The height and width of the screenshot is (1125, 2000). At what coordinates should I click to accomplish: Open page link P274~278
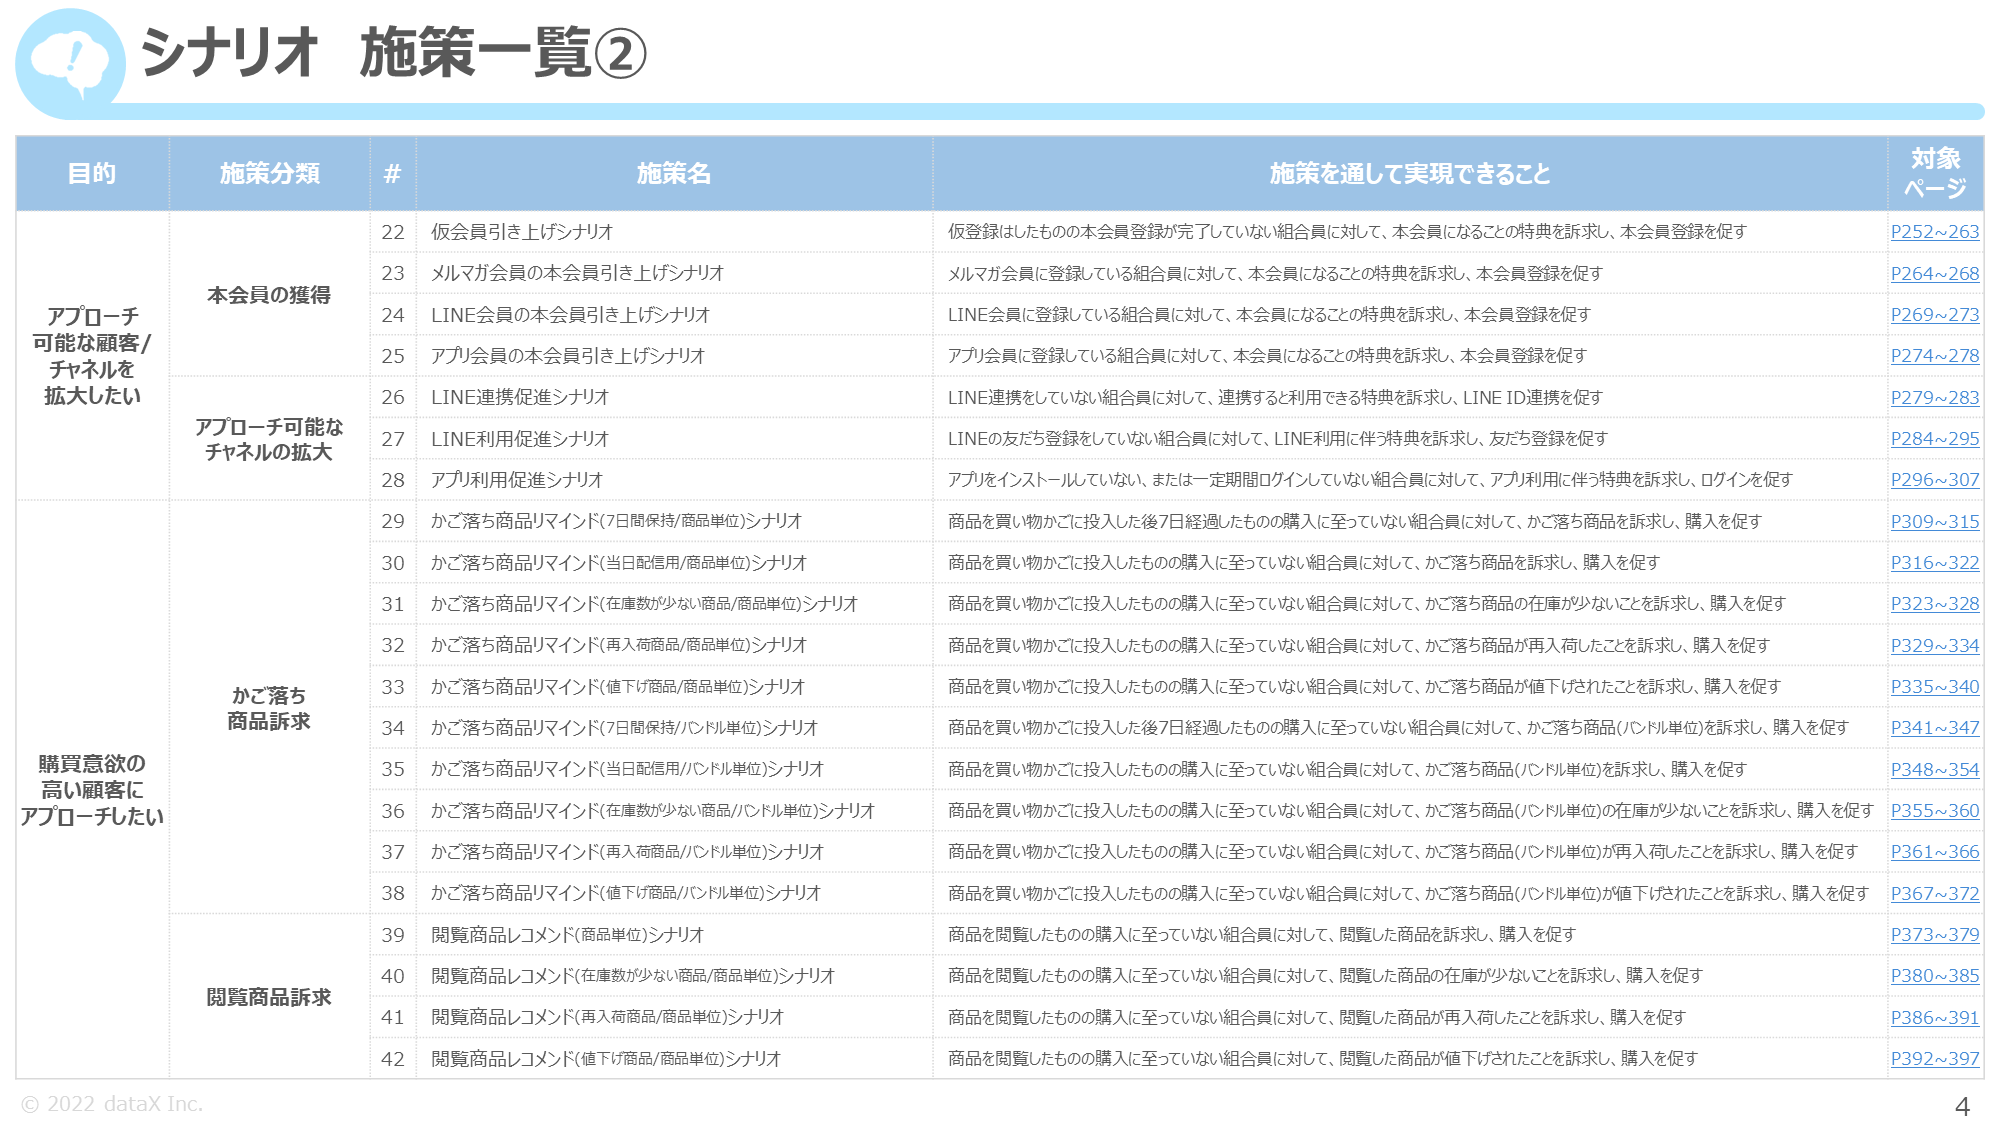[x=1934, y=356]
